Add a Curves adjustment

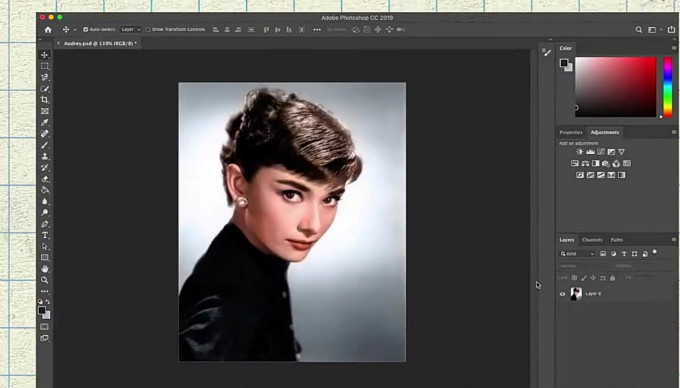click(x=601, y=152)
